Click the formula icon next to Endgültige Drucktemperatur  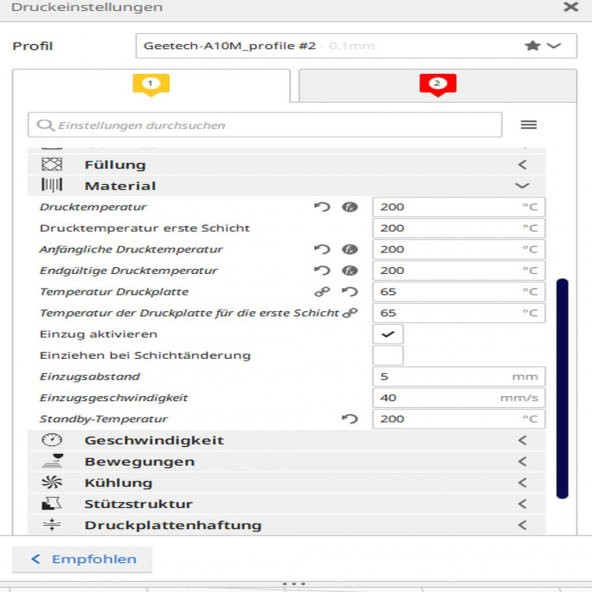click(x=350, y=270)
